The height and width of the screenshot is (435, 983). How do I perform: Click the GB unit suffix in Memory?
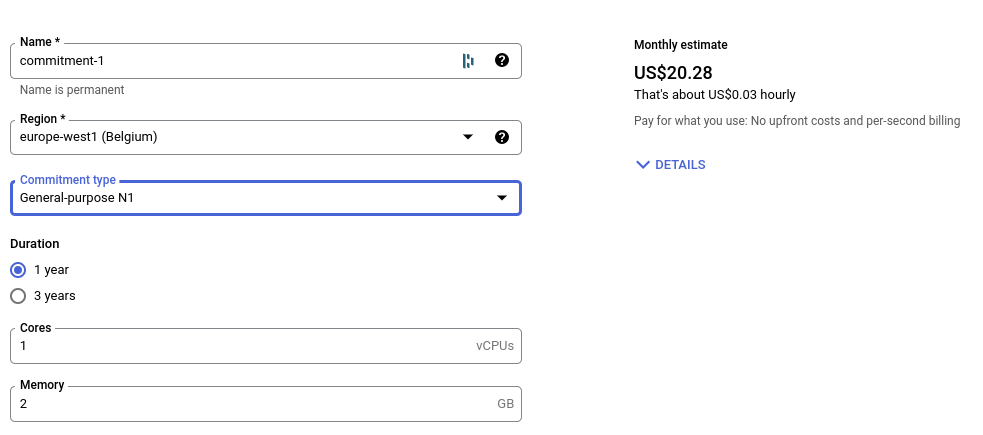[505, 404]
